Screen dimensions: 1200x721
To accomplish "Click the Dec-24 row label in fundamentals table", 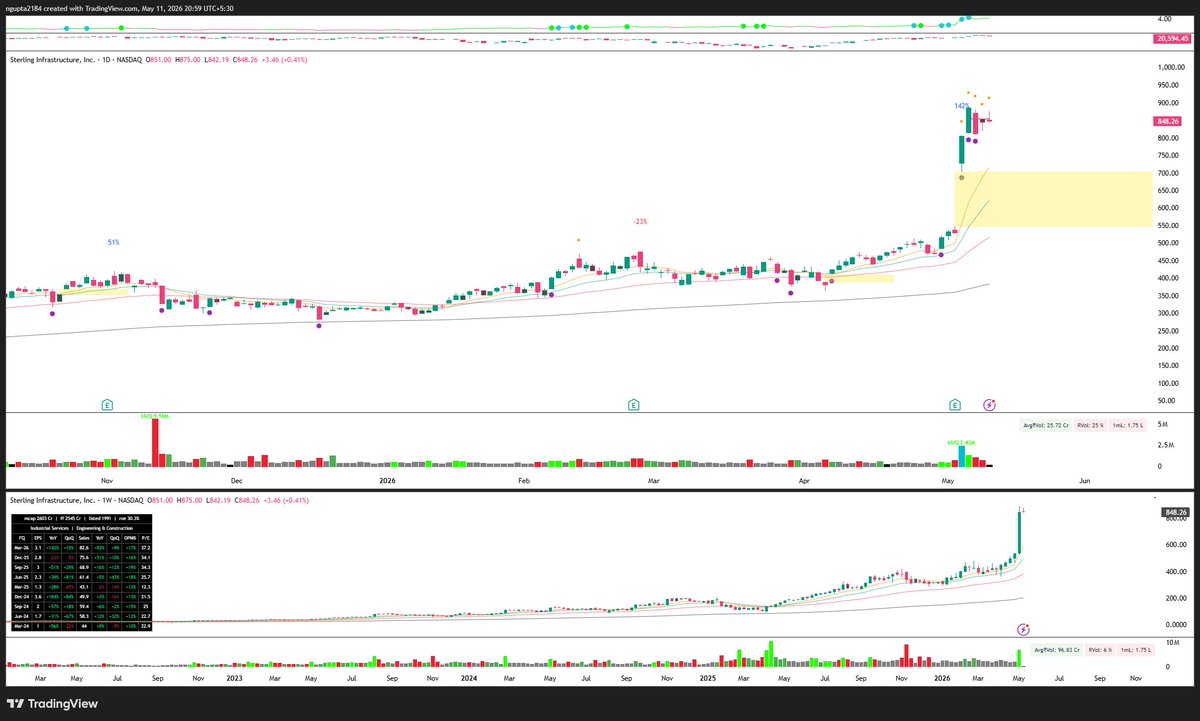I will (22, 597).
